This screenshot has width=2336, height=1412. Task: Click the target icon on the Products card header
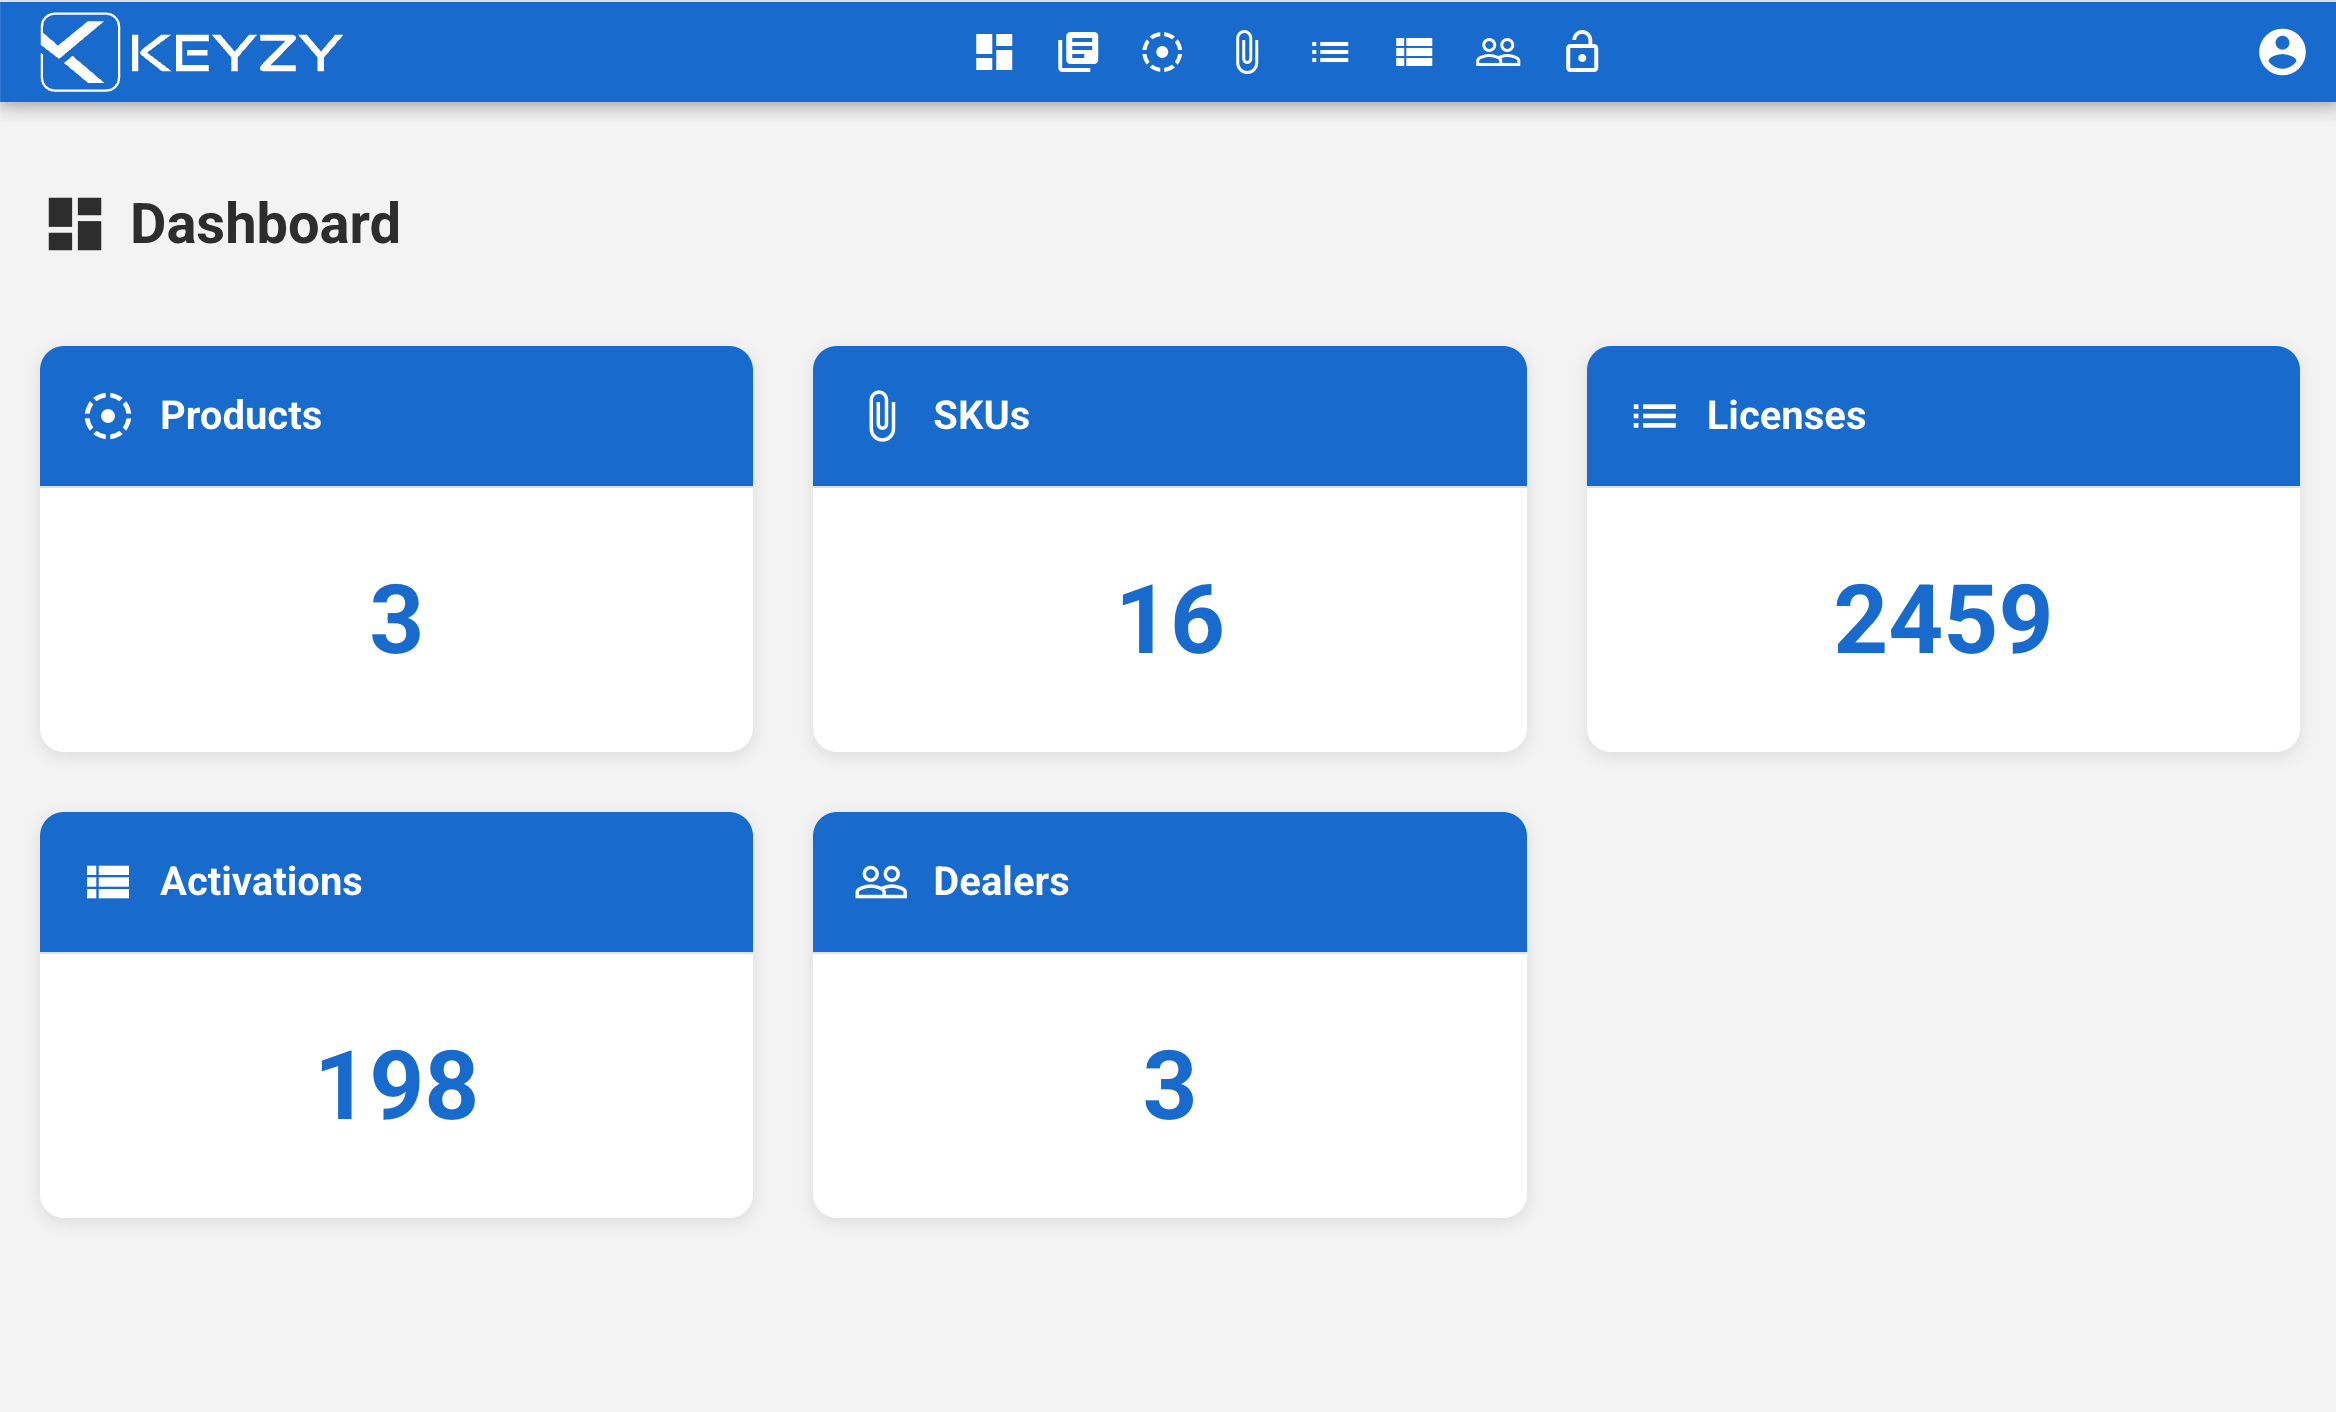coord(108,415)
